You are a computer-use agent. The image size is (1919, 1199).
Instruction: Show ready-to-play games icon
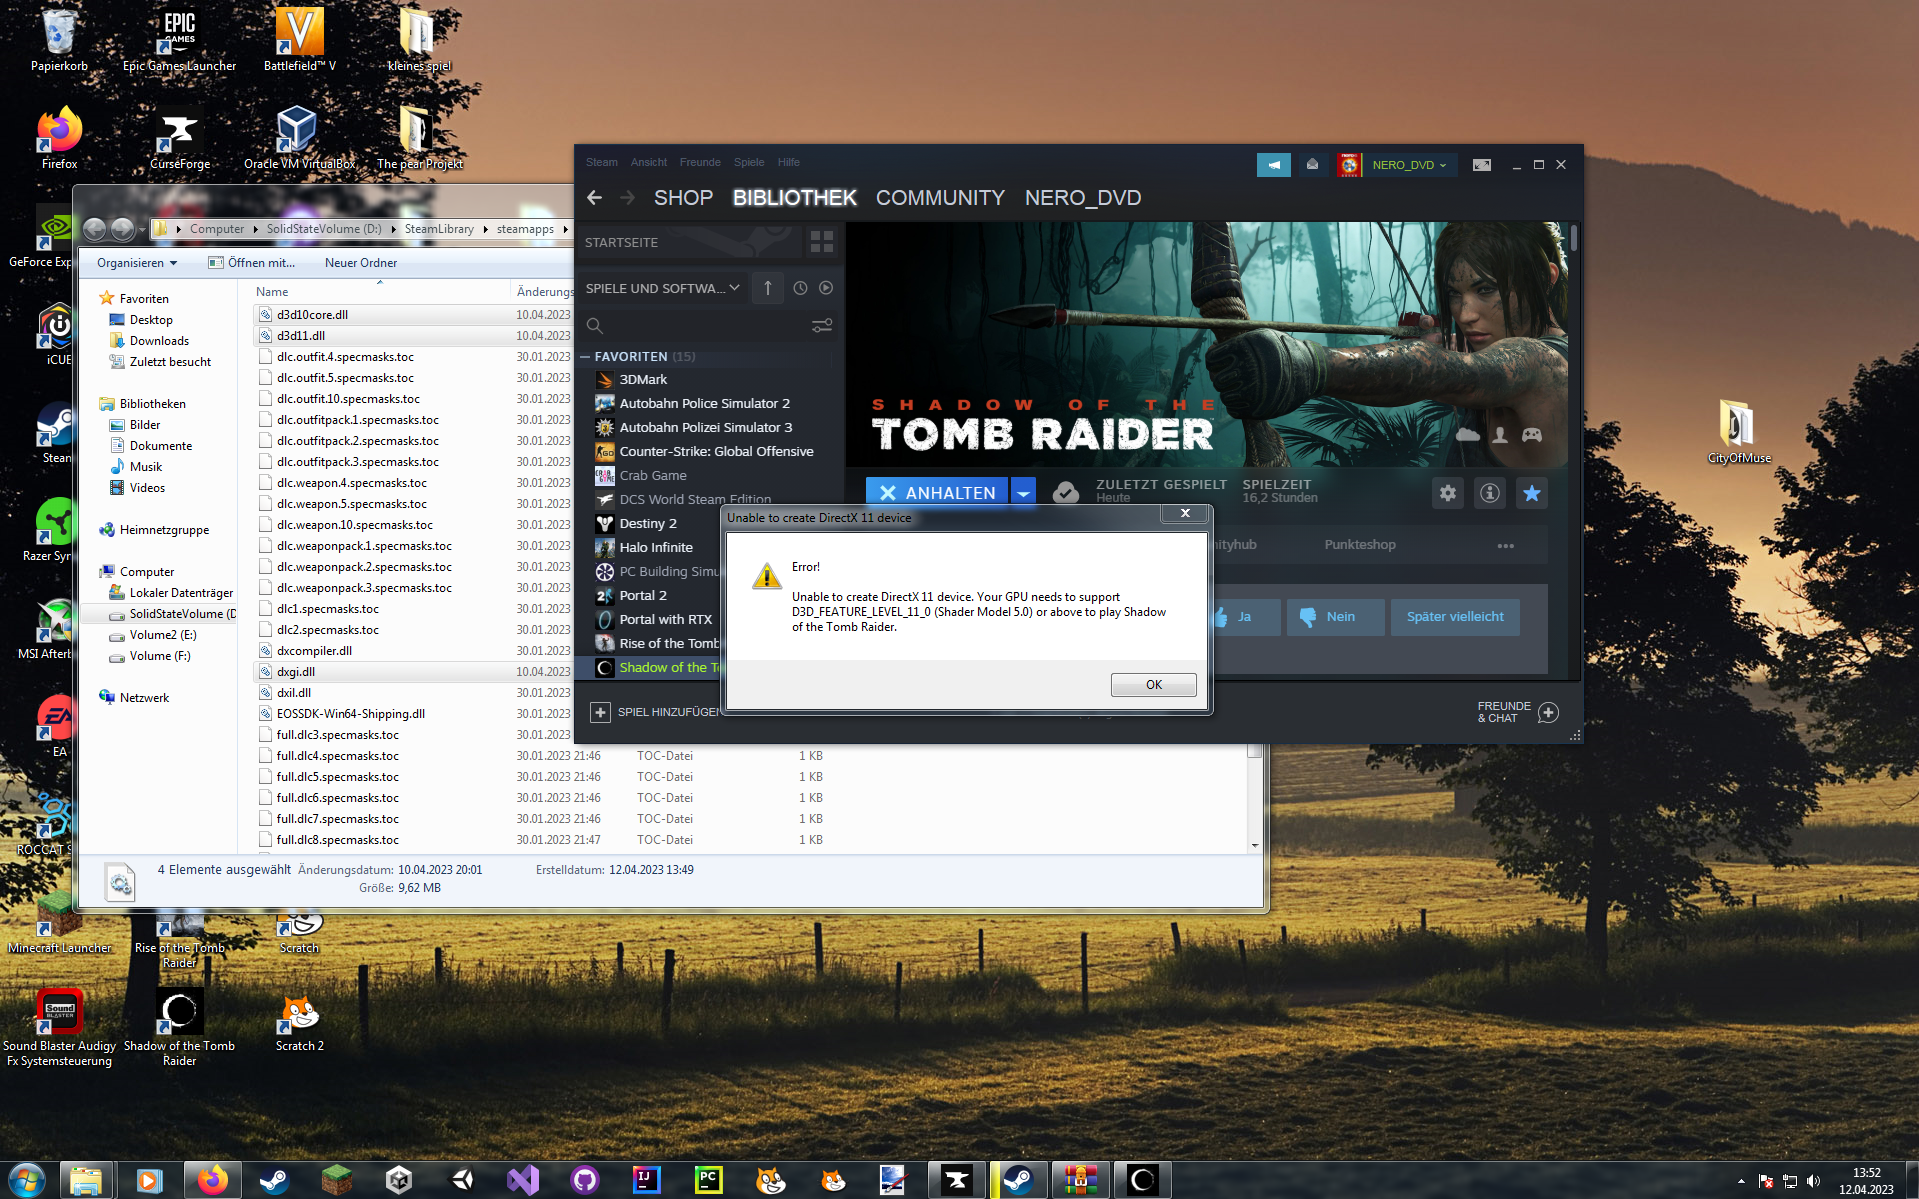click(826, 288)
